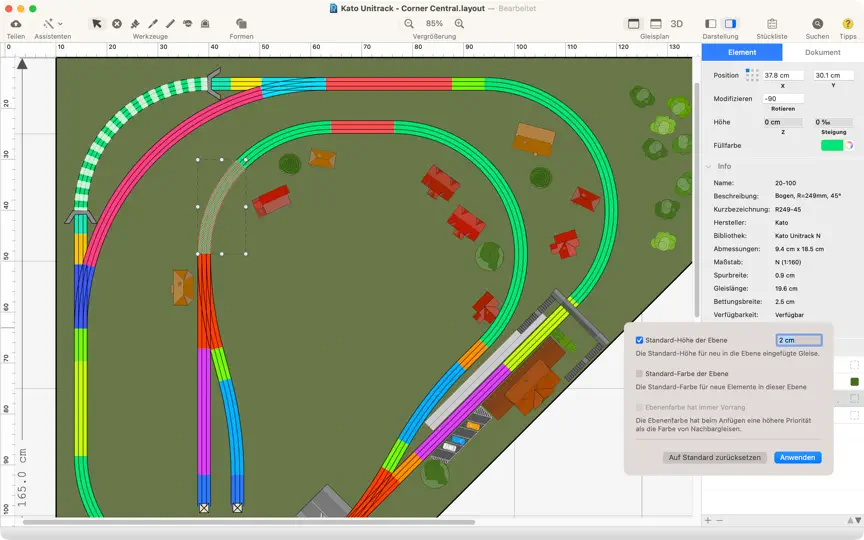Click the Bibliothek value Kato Unitrack N
This screenshot has height=540, width=864.
point(795,236)
